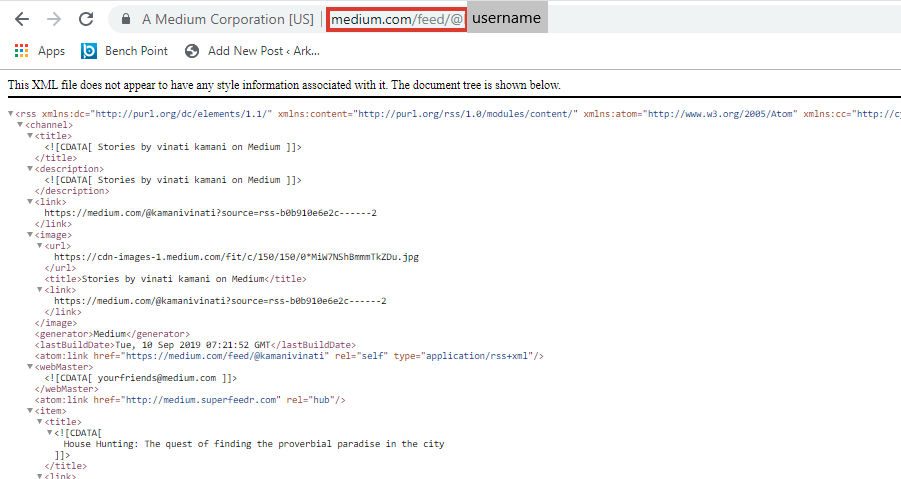Collapse the webMaster node

click(30, 367)
